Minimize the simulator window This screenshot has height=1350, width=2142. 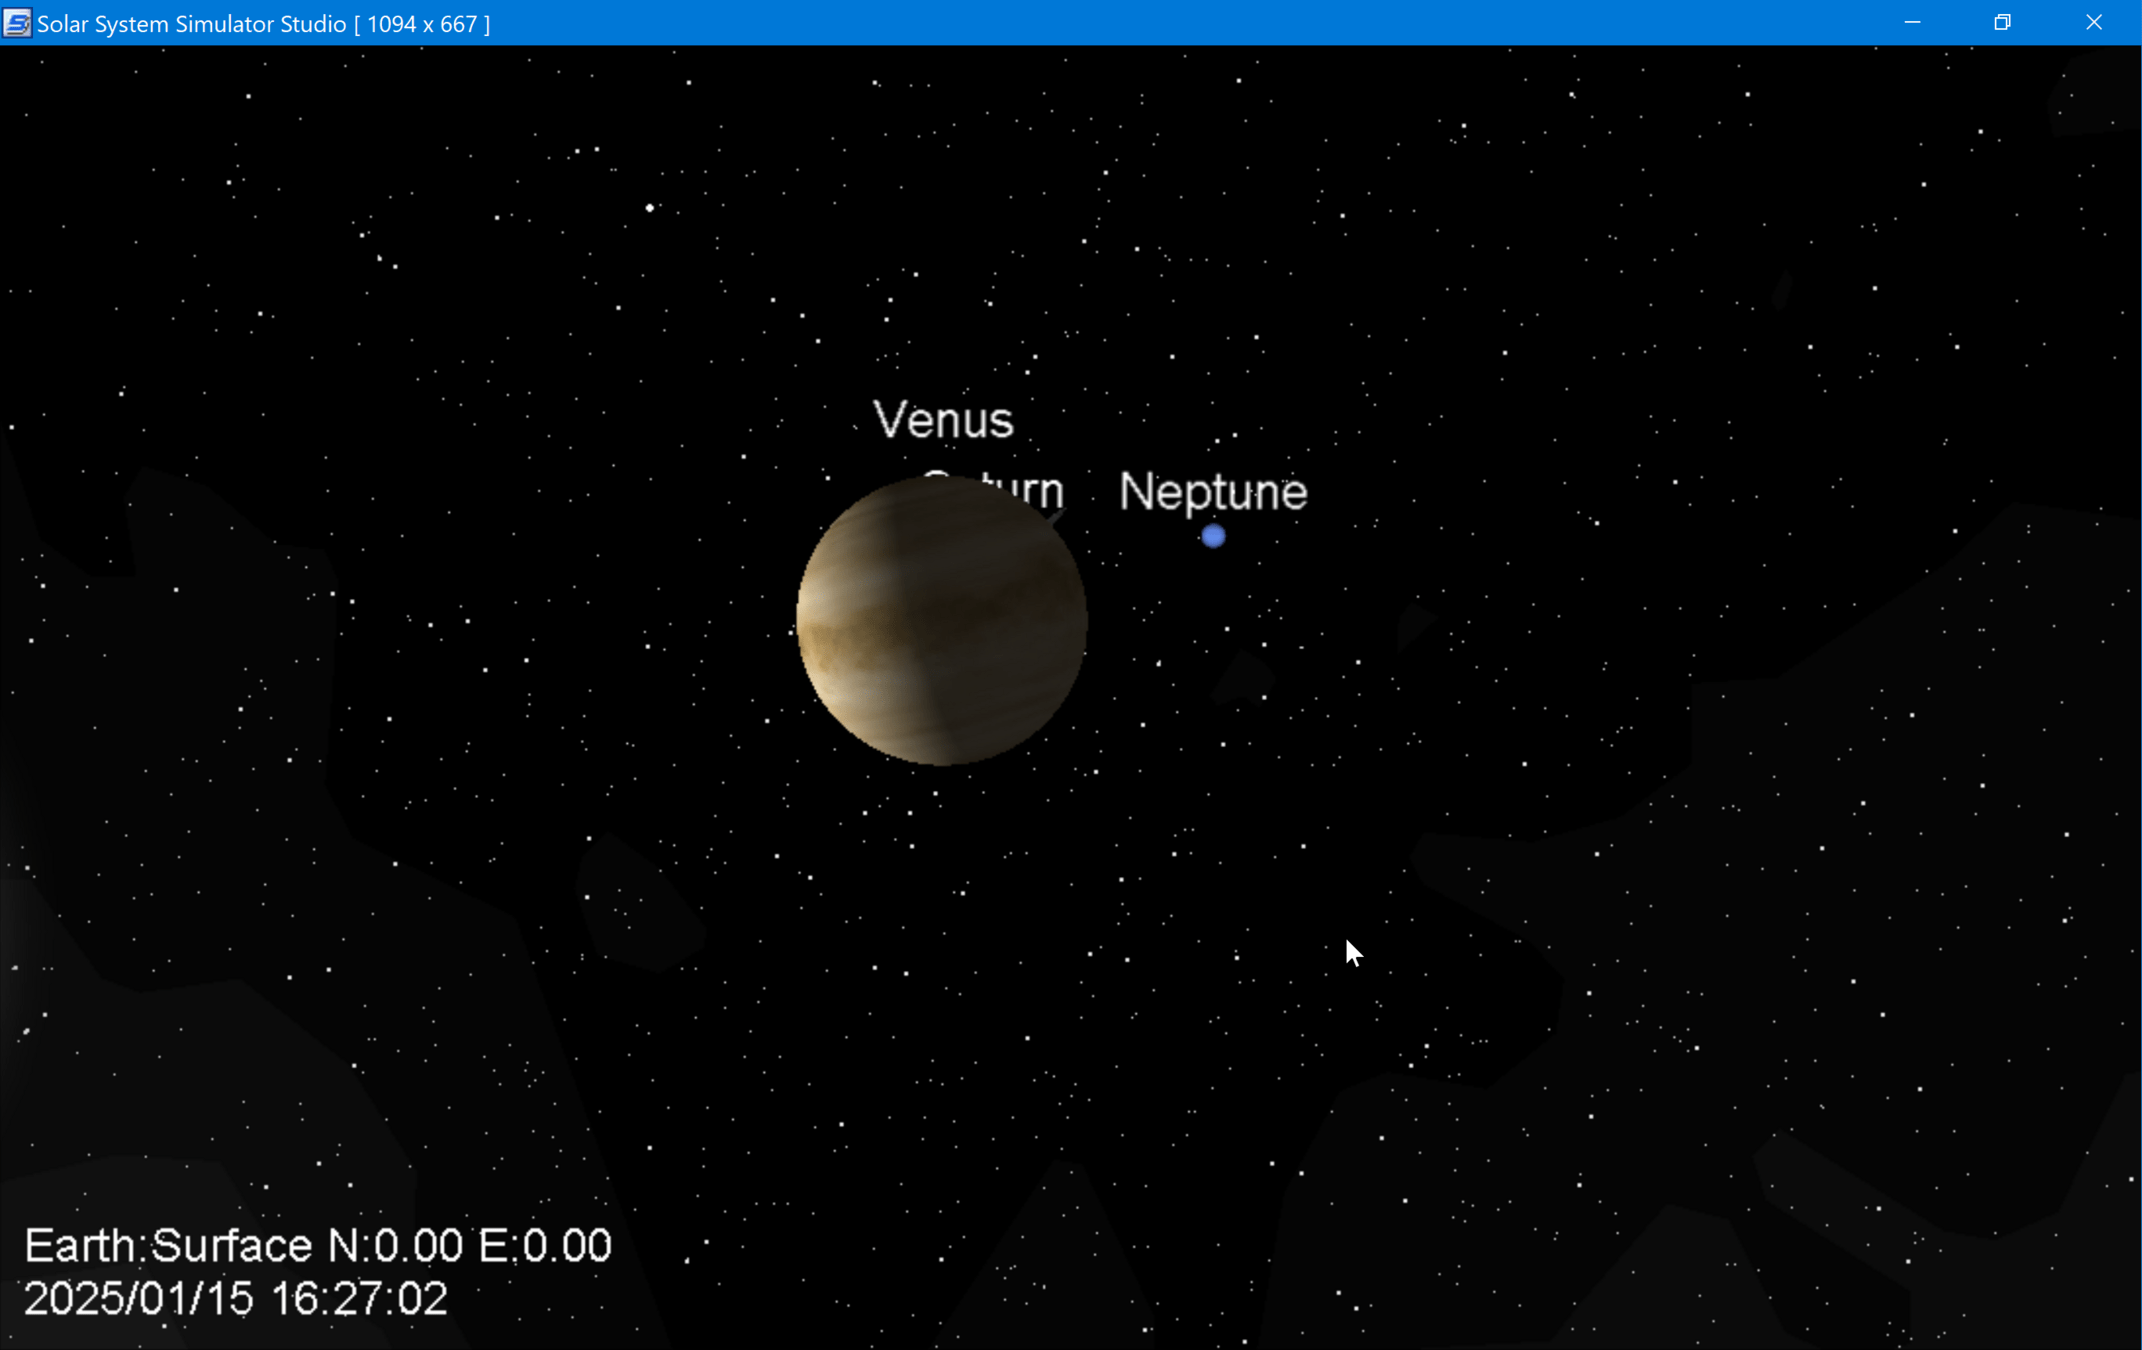[1912, 23]
